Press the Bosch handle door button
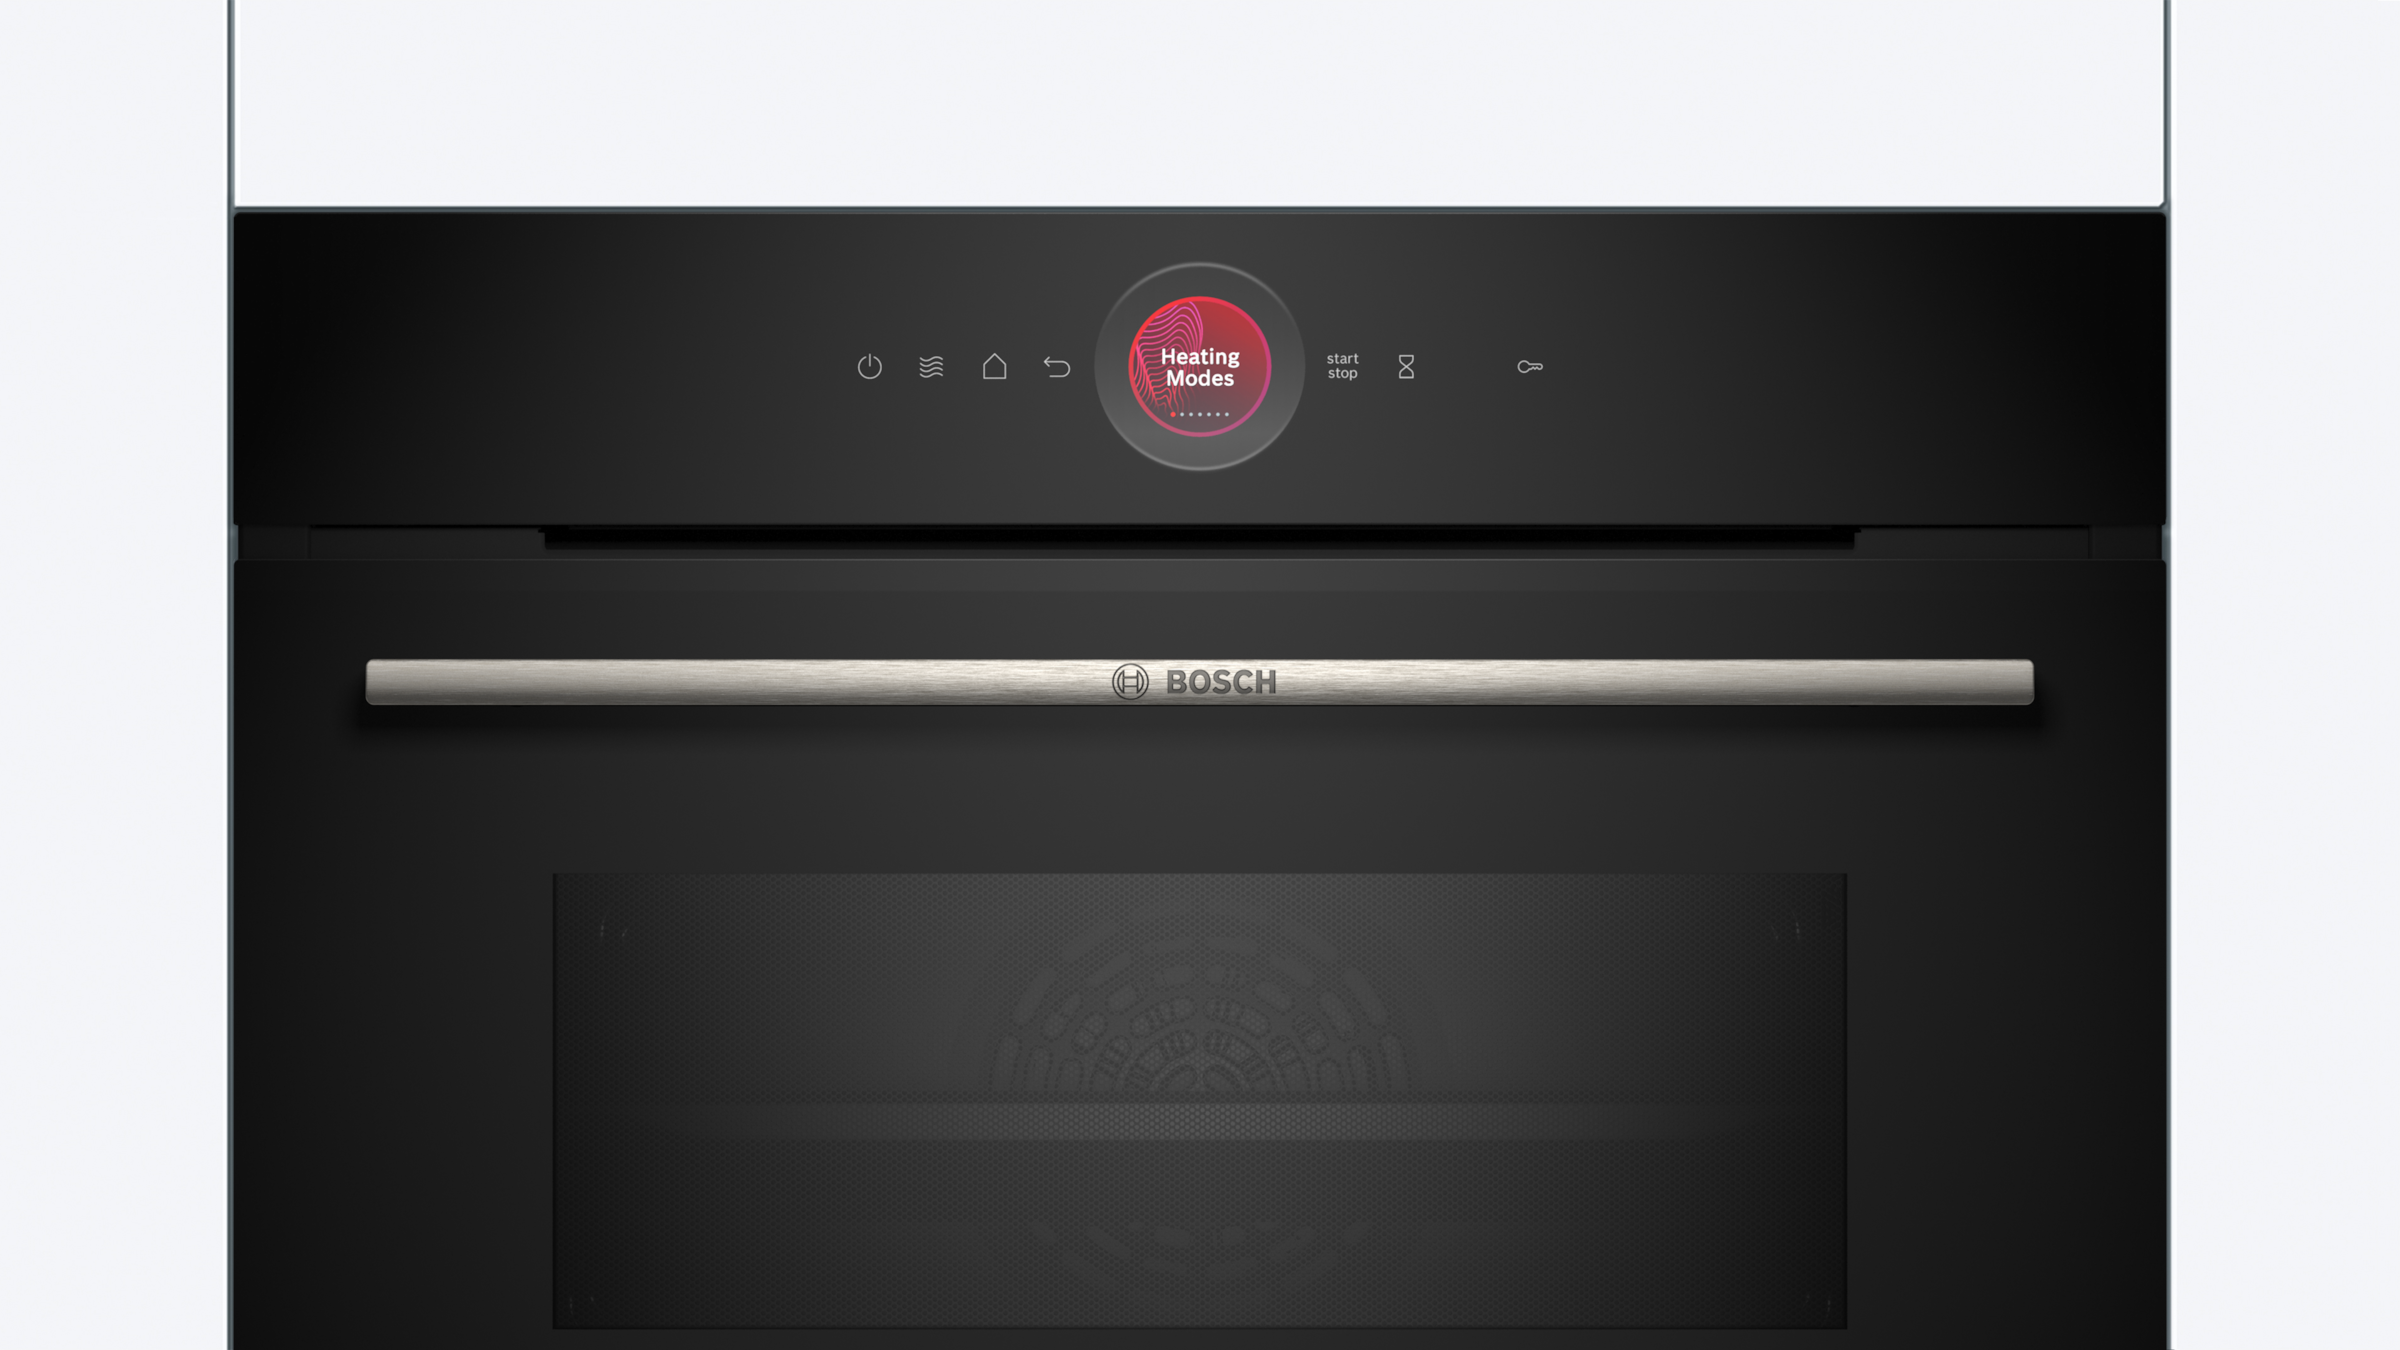The image size is (2400, 1350). (x=1198, y=681)
